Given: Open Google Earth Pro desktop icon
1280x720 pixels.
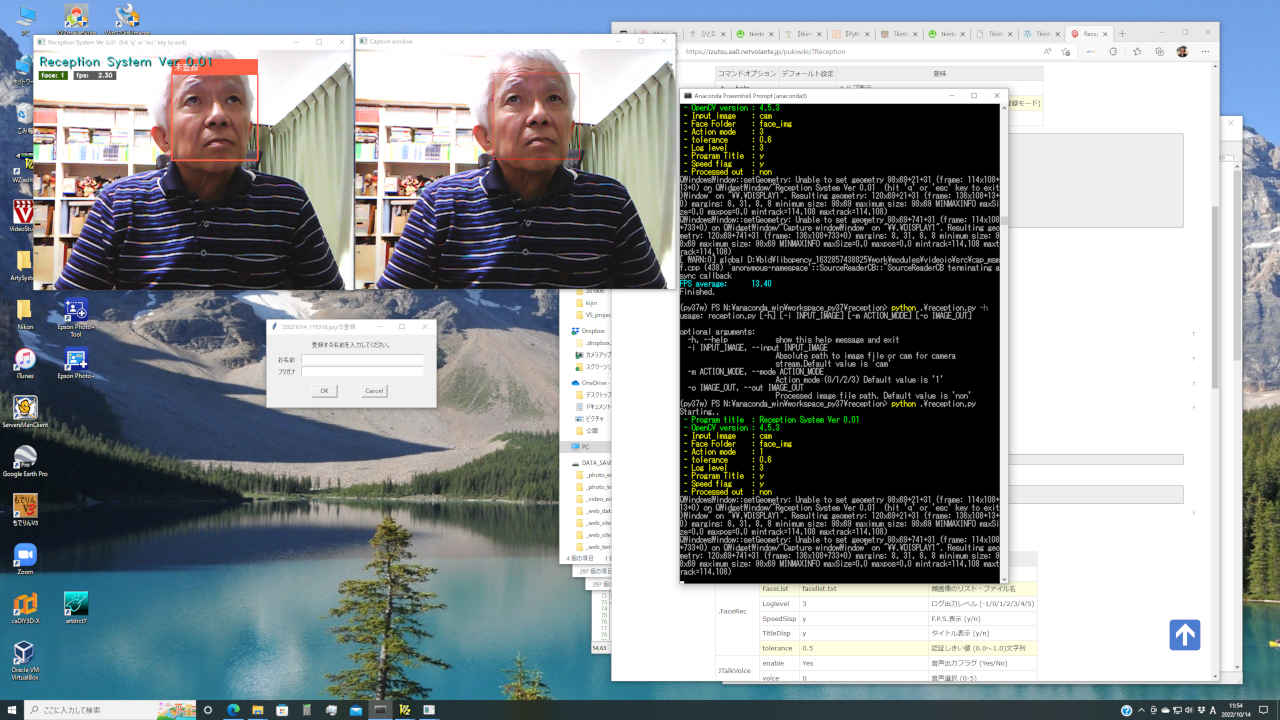Looking at the screenshot, I should pyautogui.click(x=24, y=457).
